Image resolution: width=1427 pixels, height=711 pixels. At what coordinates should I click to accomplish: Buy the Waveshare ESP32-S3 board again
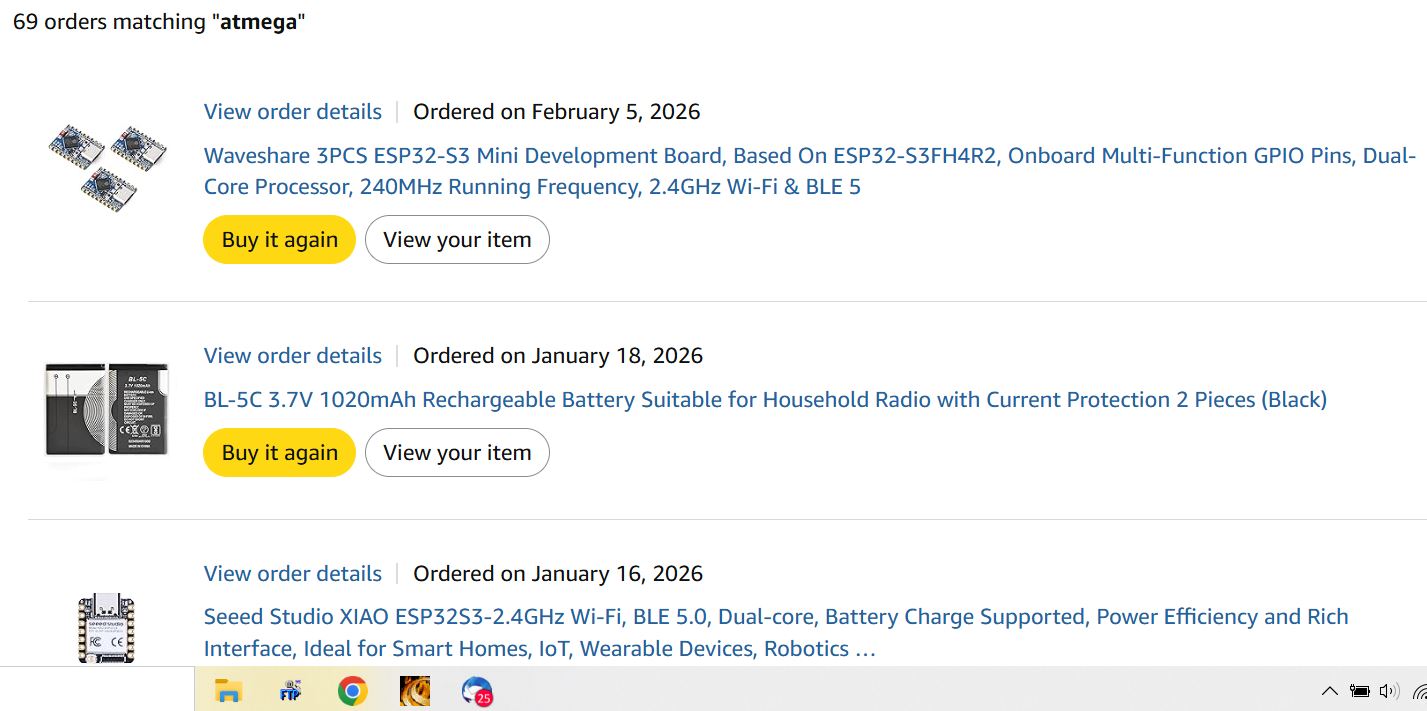280,240
